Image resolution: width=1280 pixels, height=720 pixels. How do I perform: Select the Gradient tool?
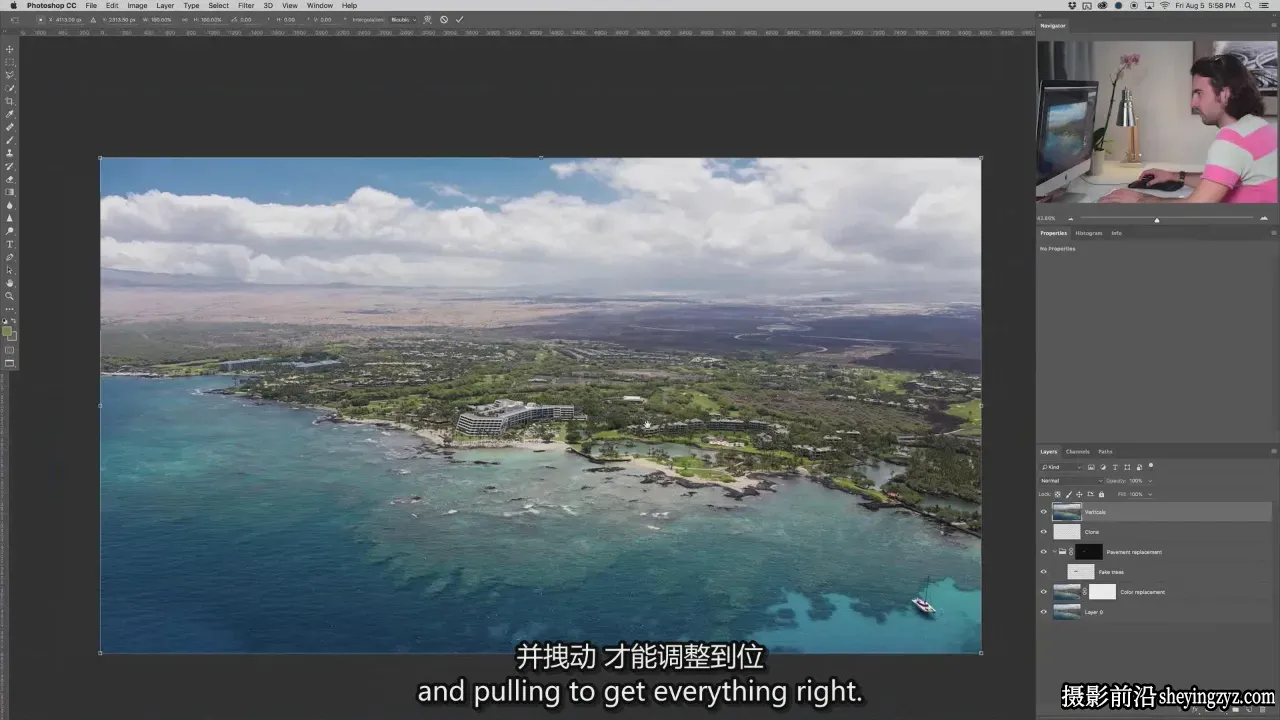pos(10,192)
